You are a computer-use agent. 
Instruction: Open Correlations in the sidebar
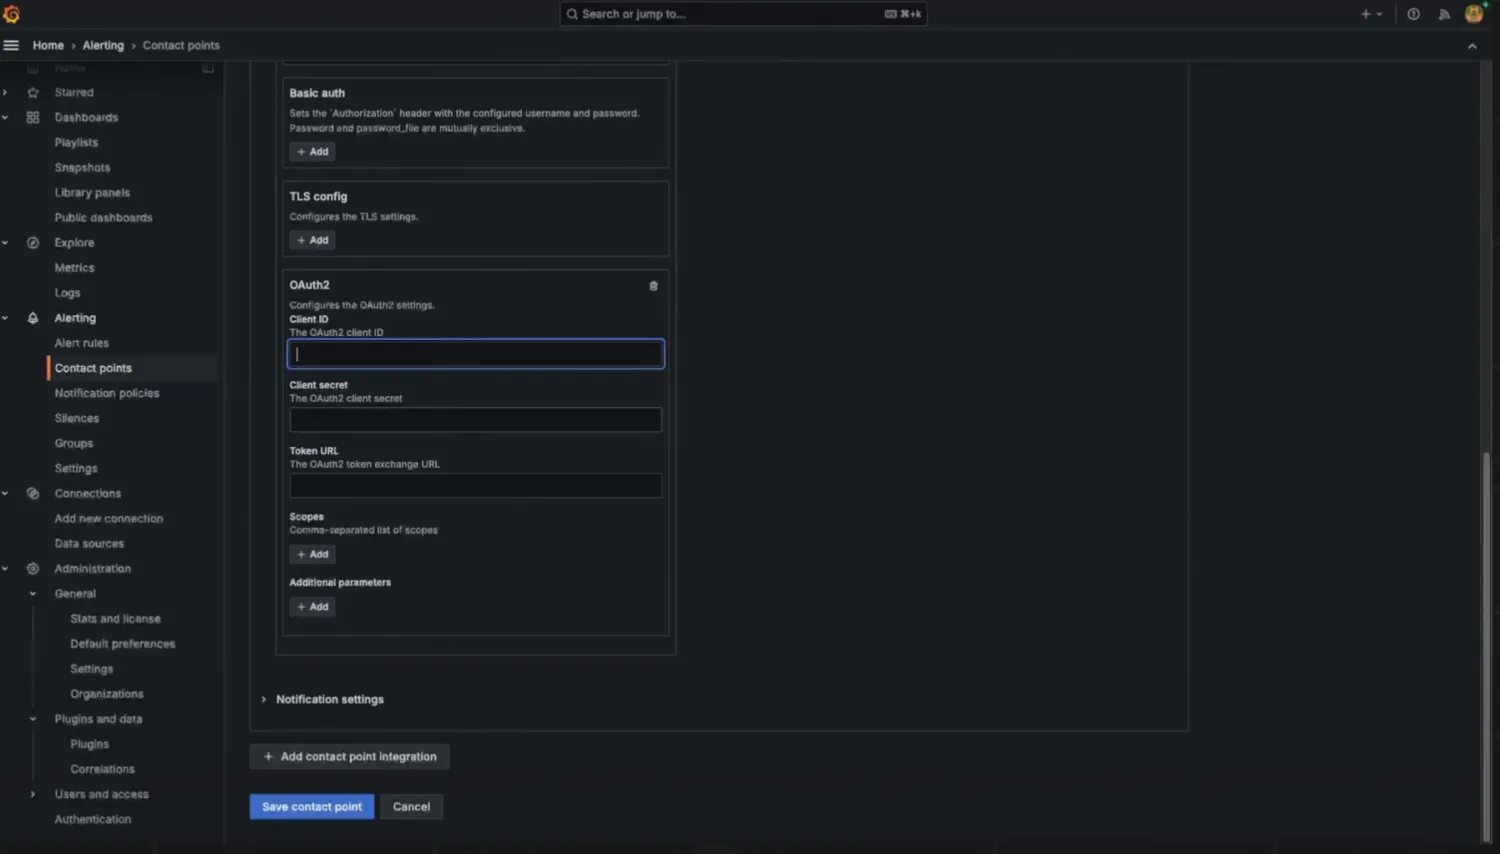[102, 769]
